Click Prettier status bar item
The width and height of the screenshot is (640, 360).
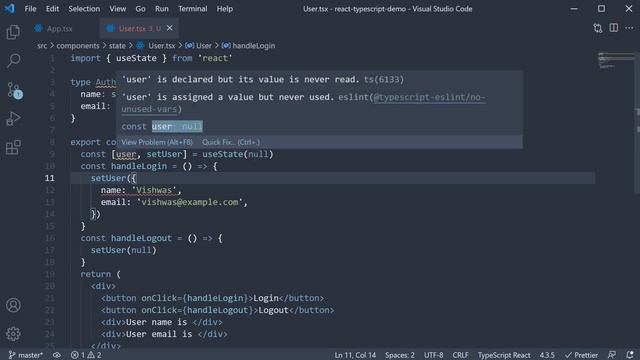coord(581,355)
